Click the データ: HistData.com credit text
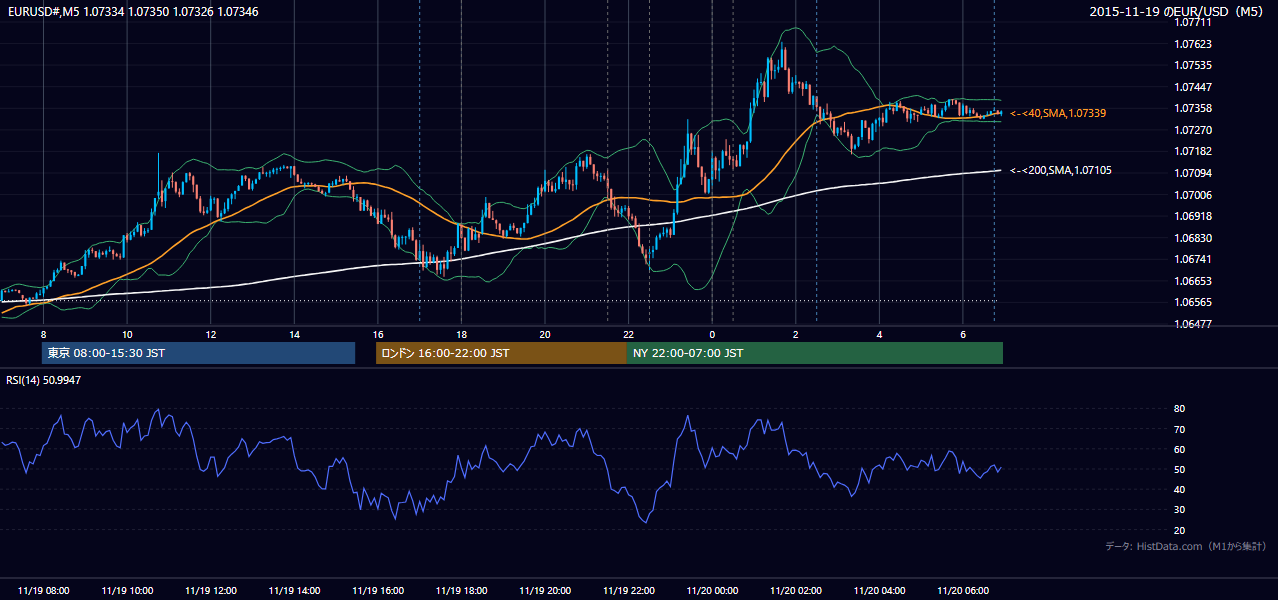 [1186, 546]
